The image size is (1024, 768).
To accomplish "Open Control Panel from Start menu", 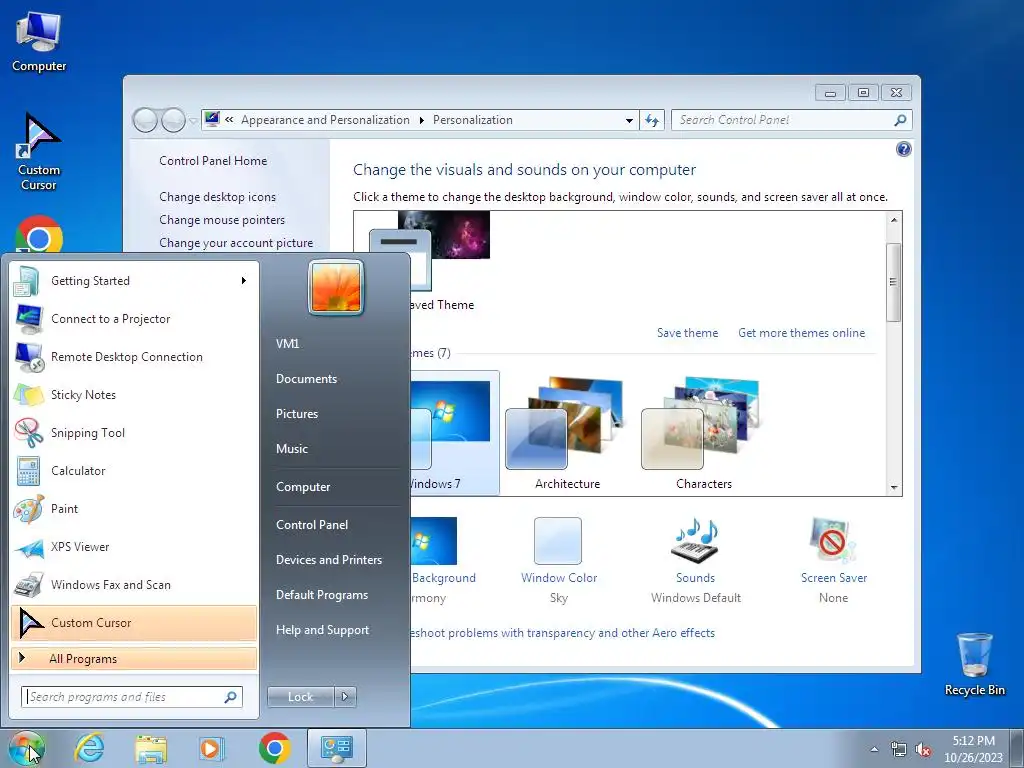I will click(312, 524).
